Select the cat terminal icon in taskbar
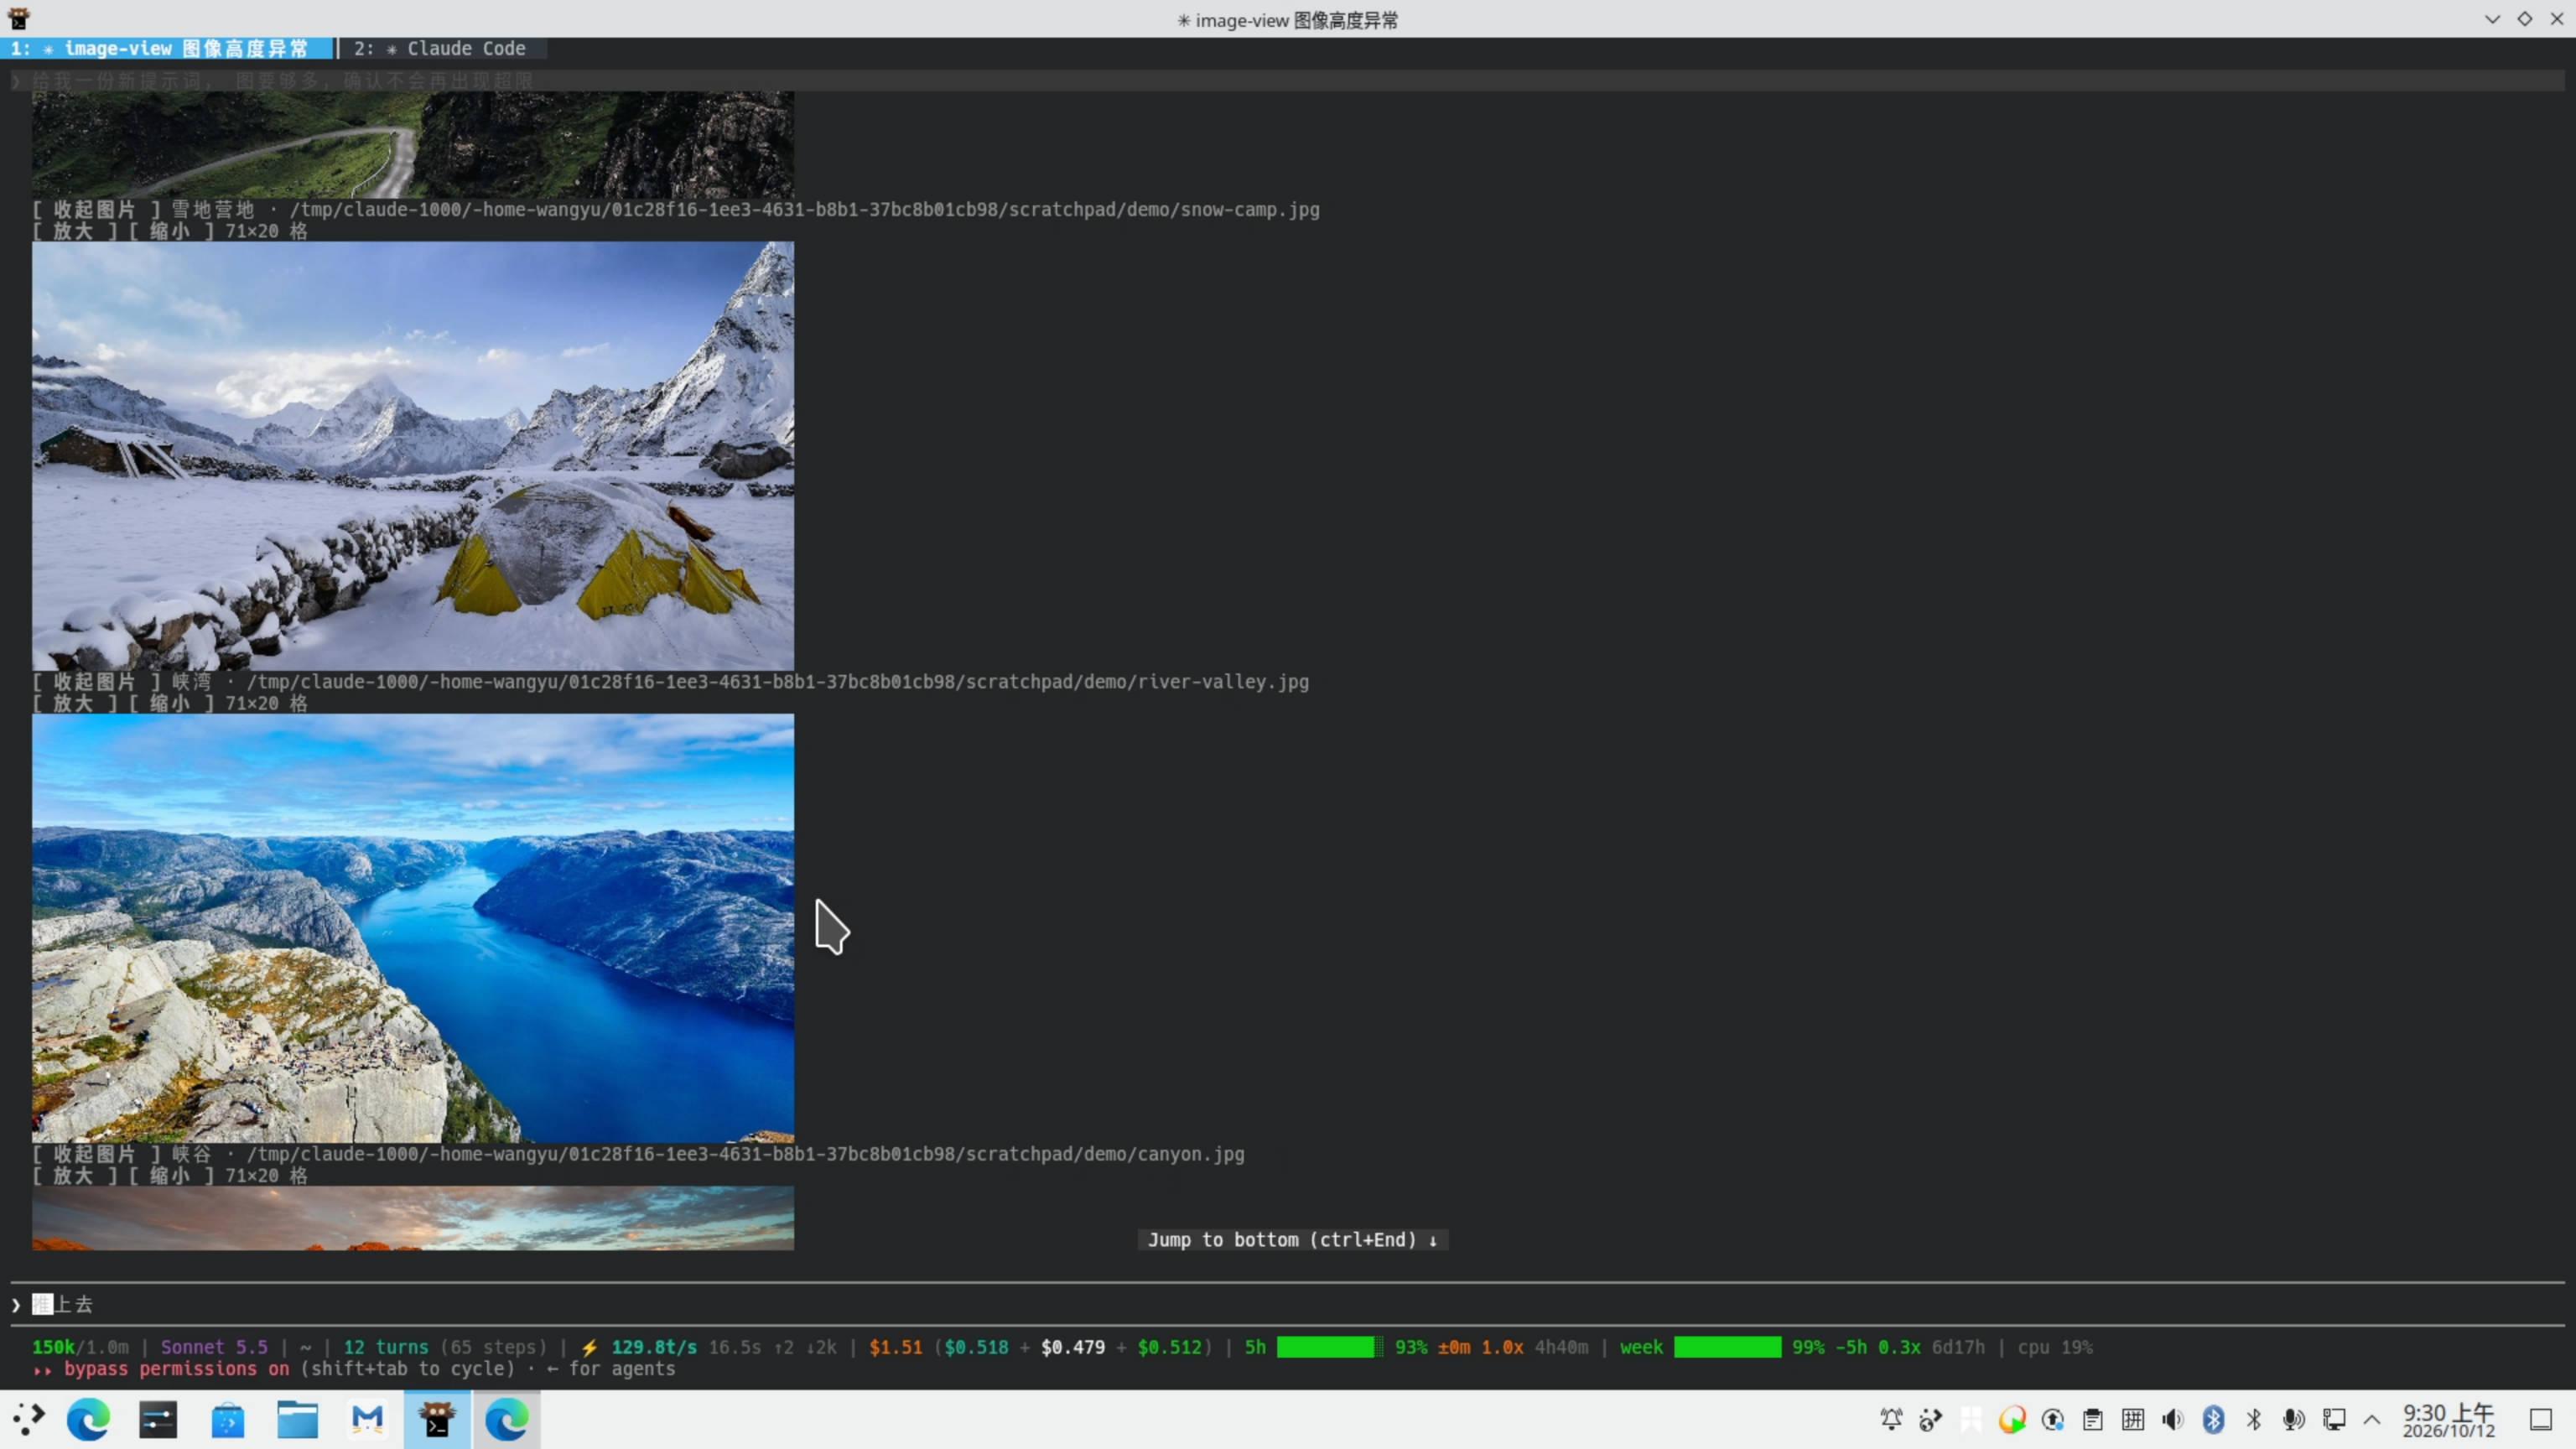 tap(437, 1419)
